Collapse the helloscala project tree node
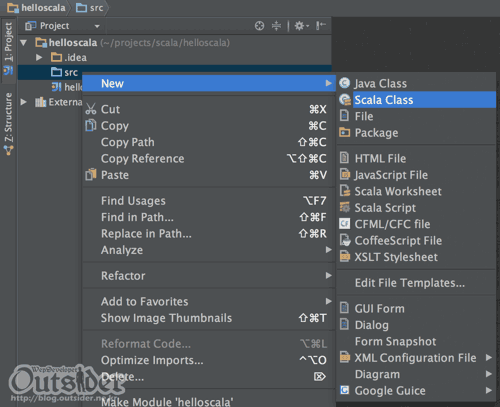The width and height of the screenshot is (500, 407). (x=24, y=43)
